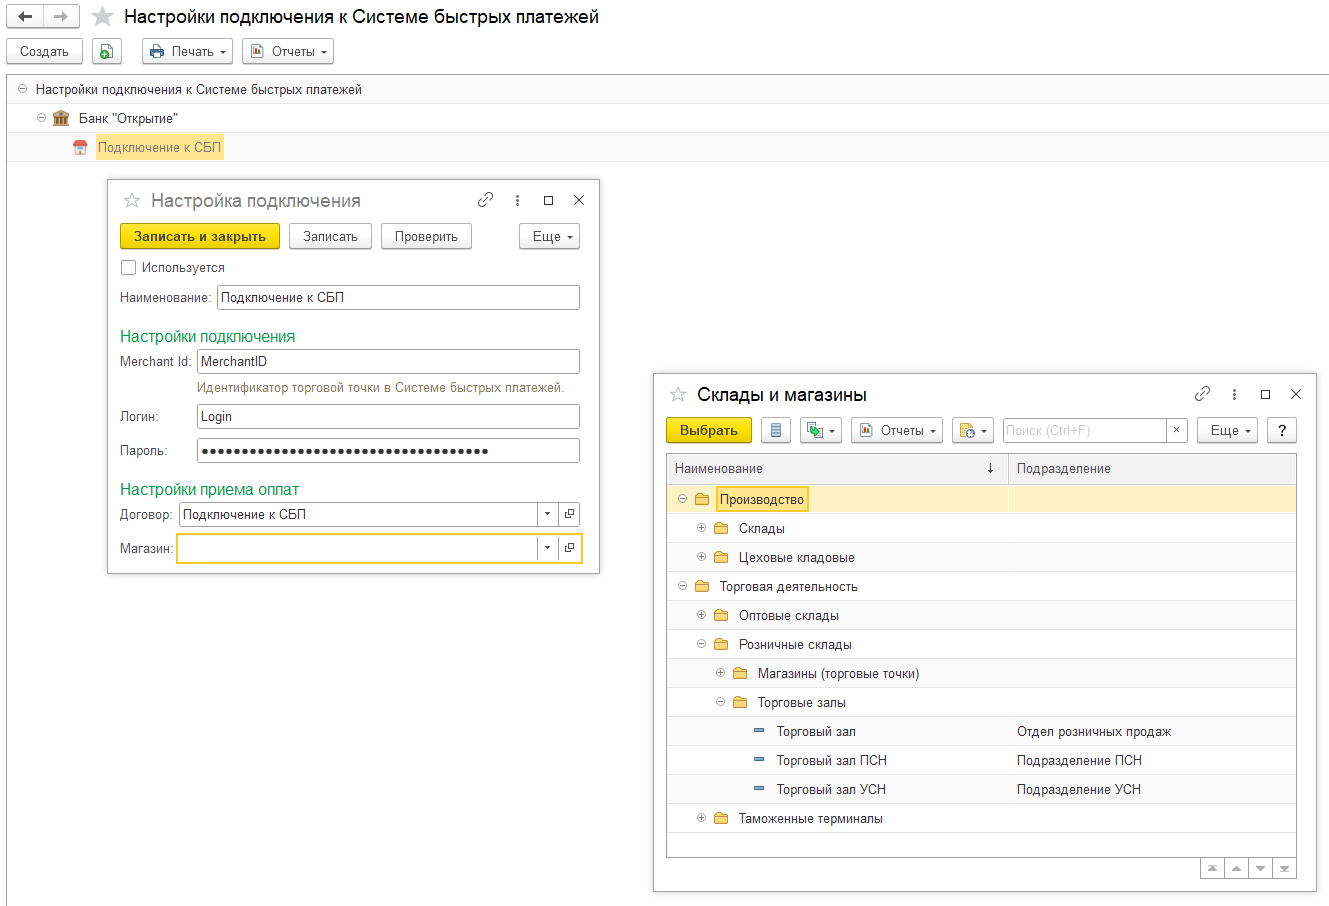Open the Еще menu in Склады и магазины

click(x=1227, y=430)
